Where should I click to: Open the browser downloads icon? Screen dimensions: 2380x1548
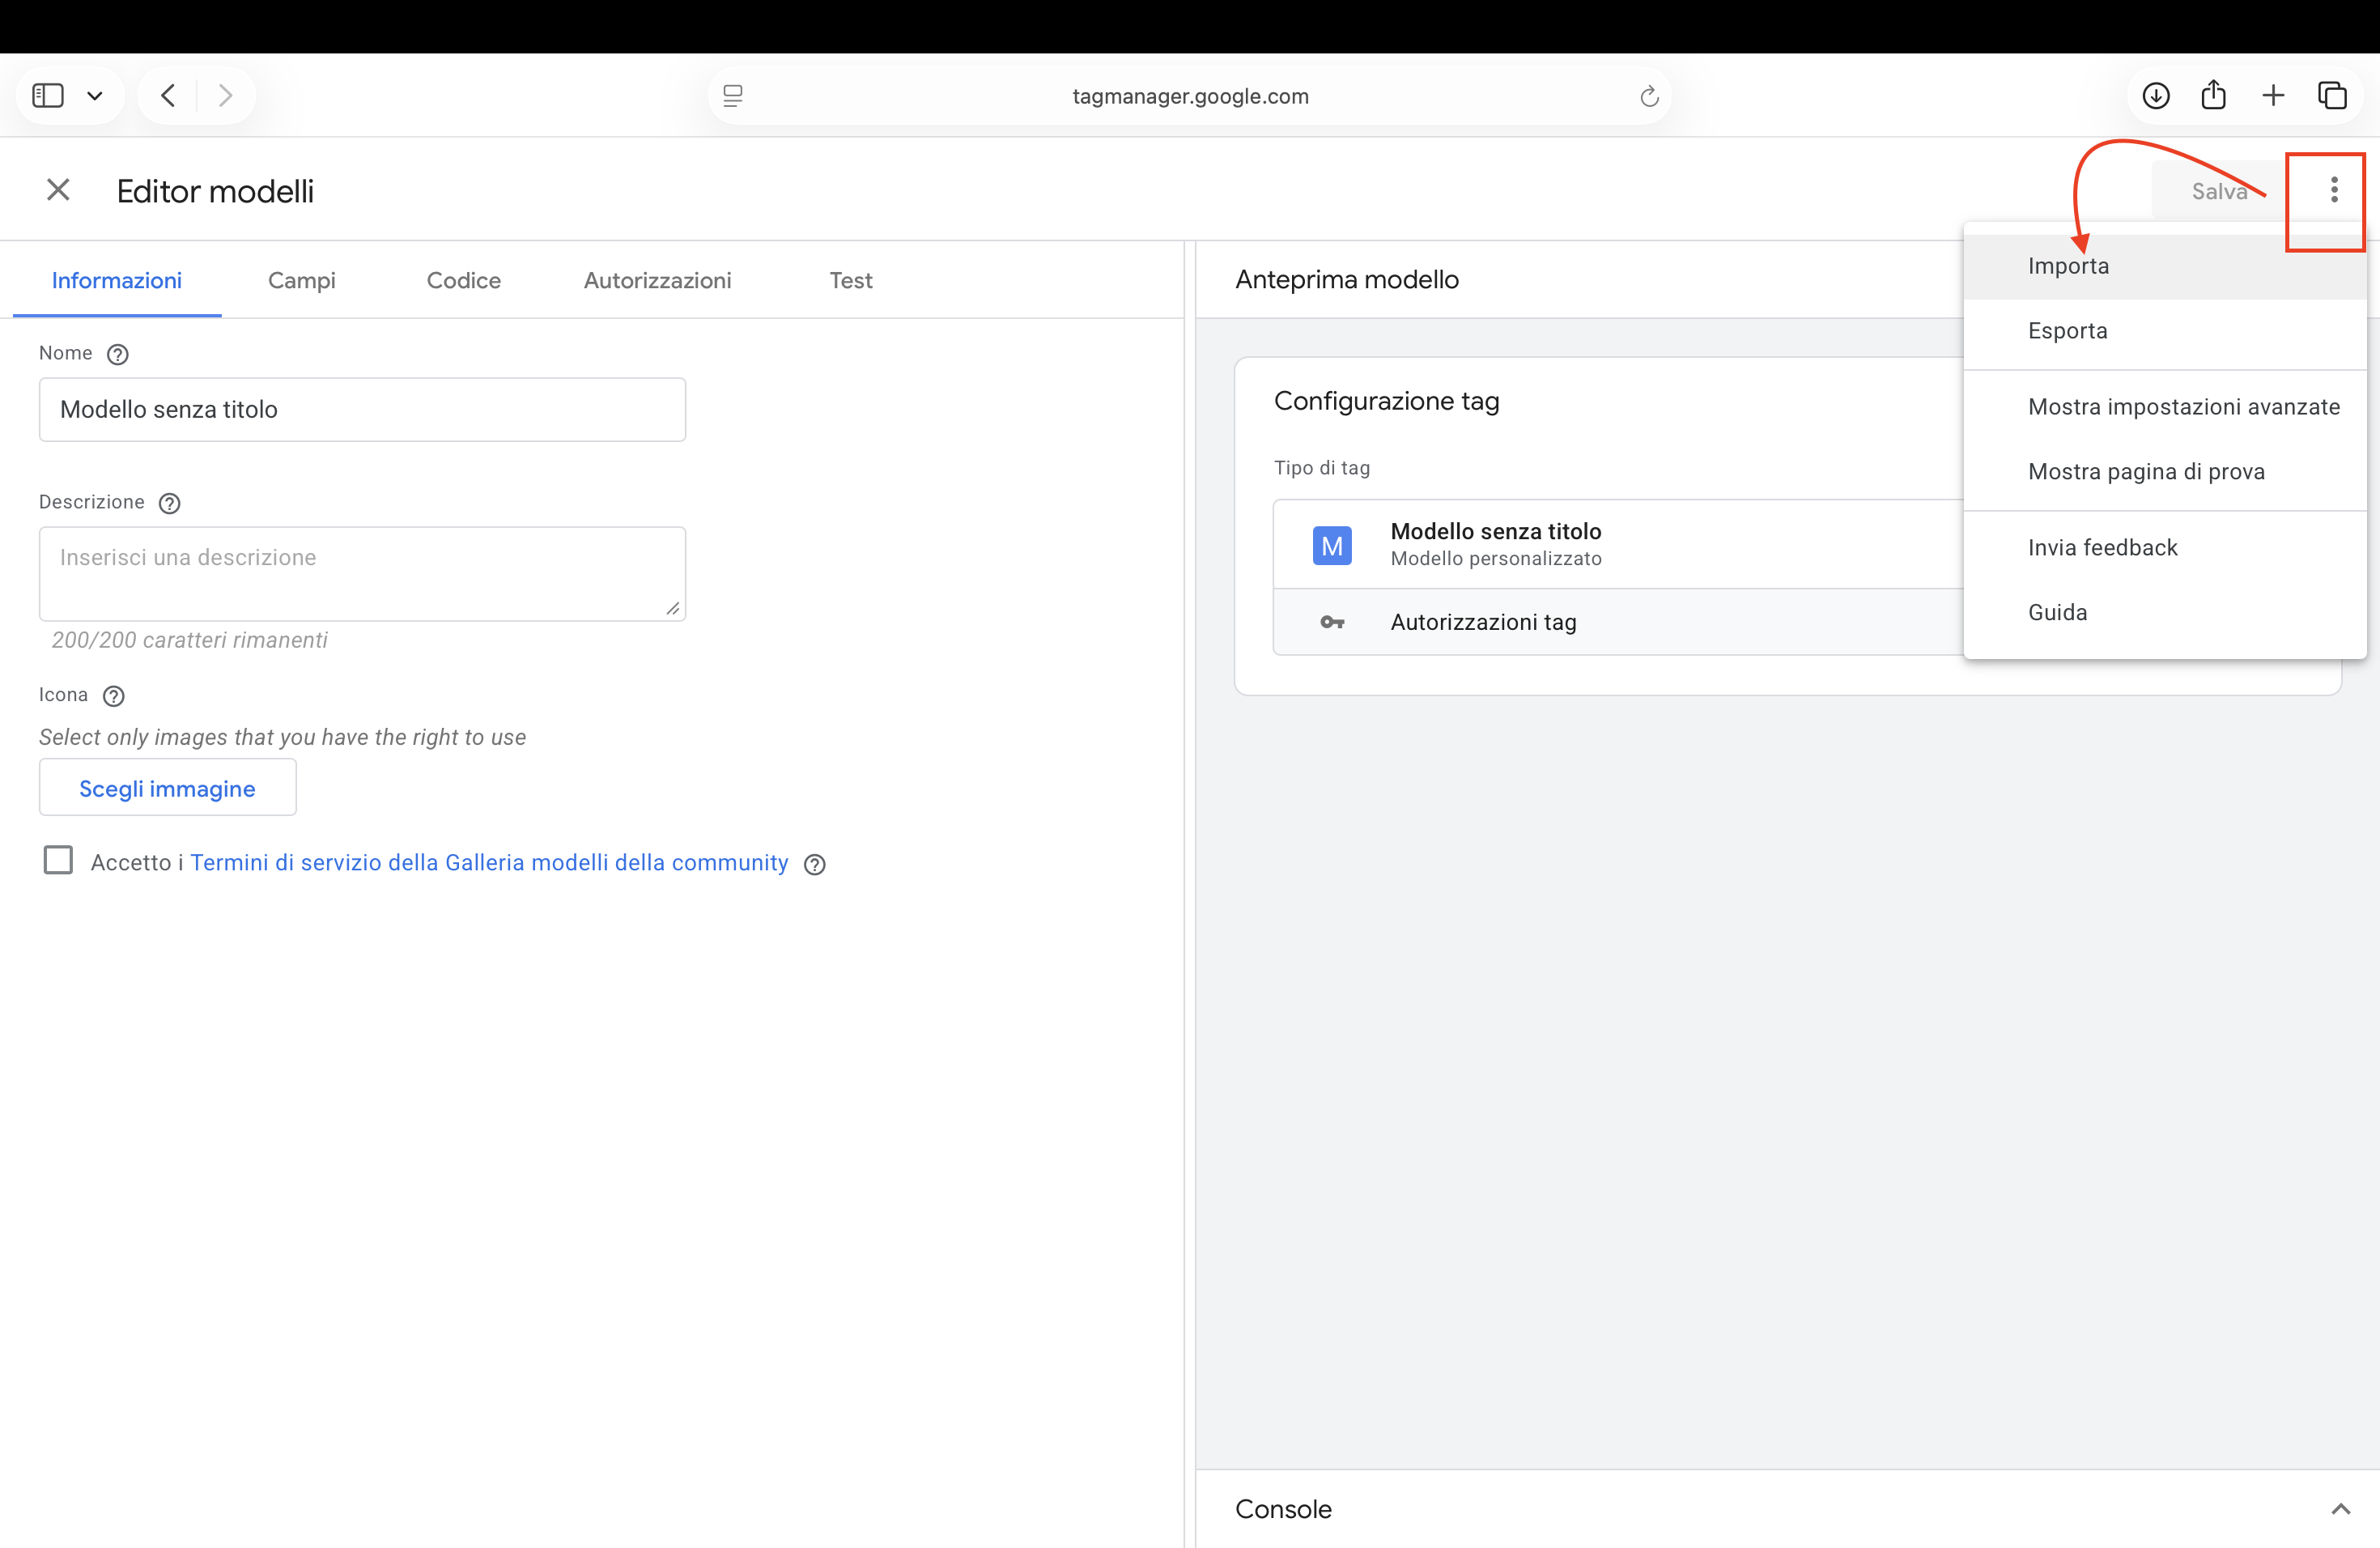pos(2155,96)
